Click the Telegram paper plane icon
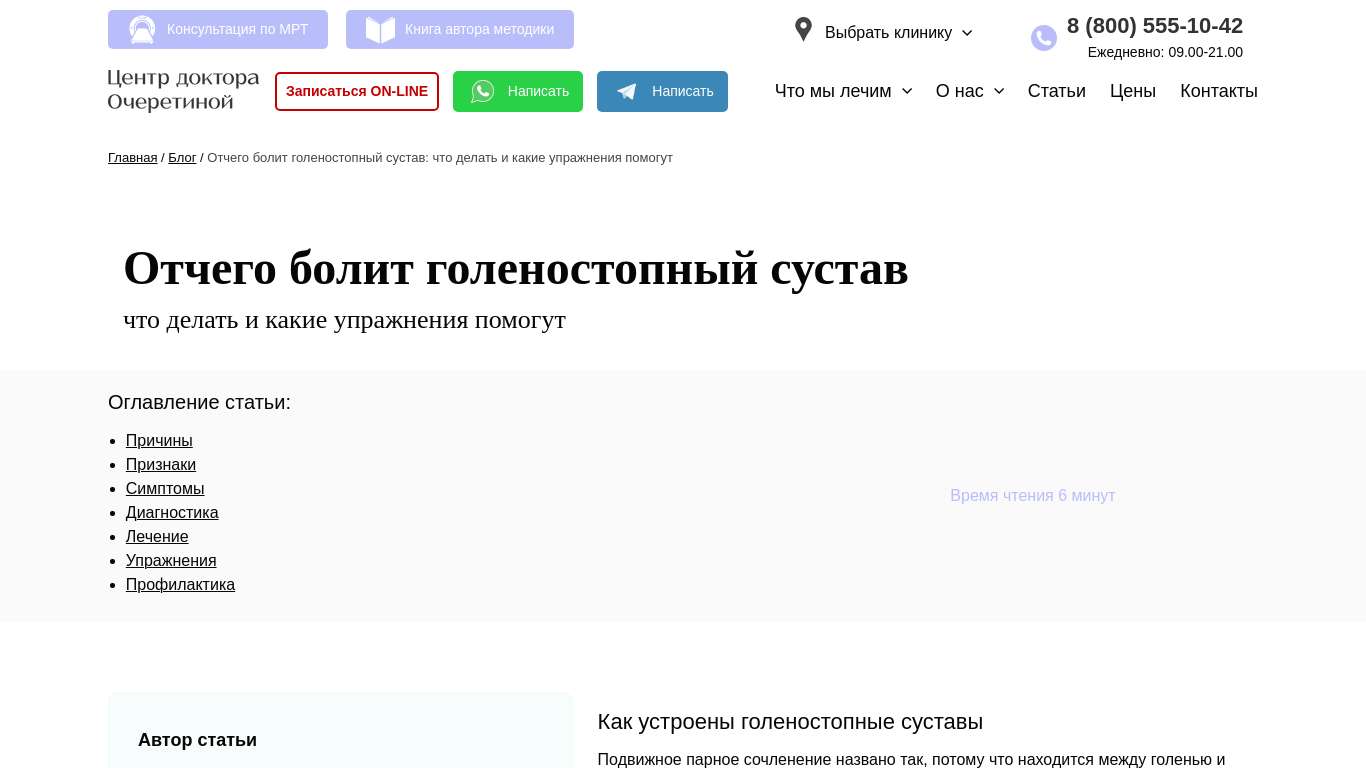 [x=627, y=92]
